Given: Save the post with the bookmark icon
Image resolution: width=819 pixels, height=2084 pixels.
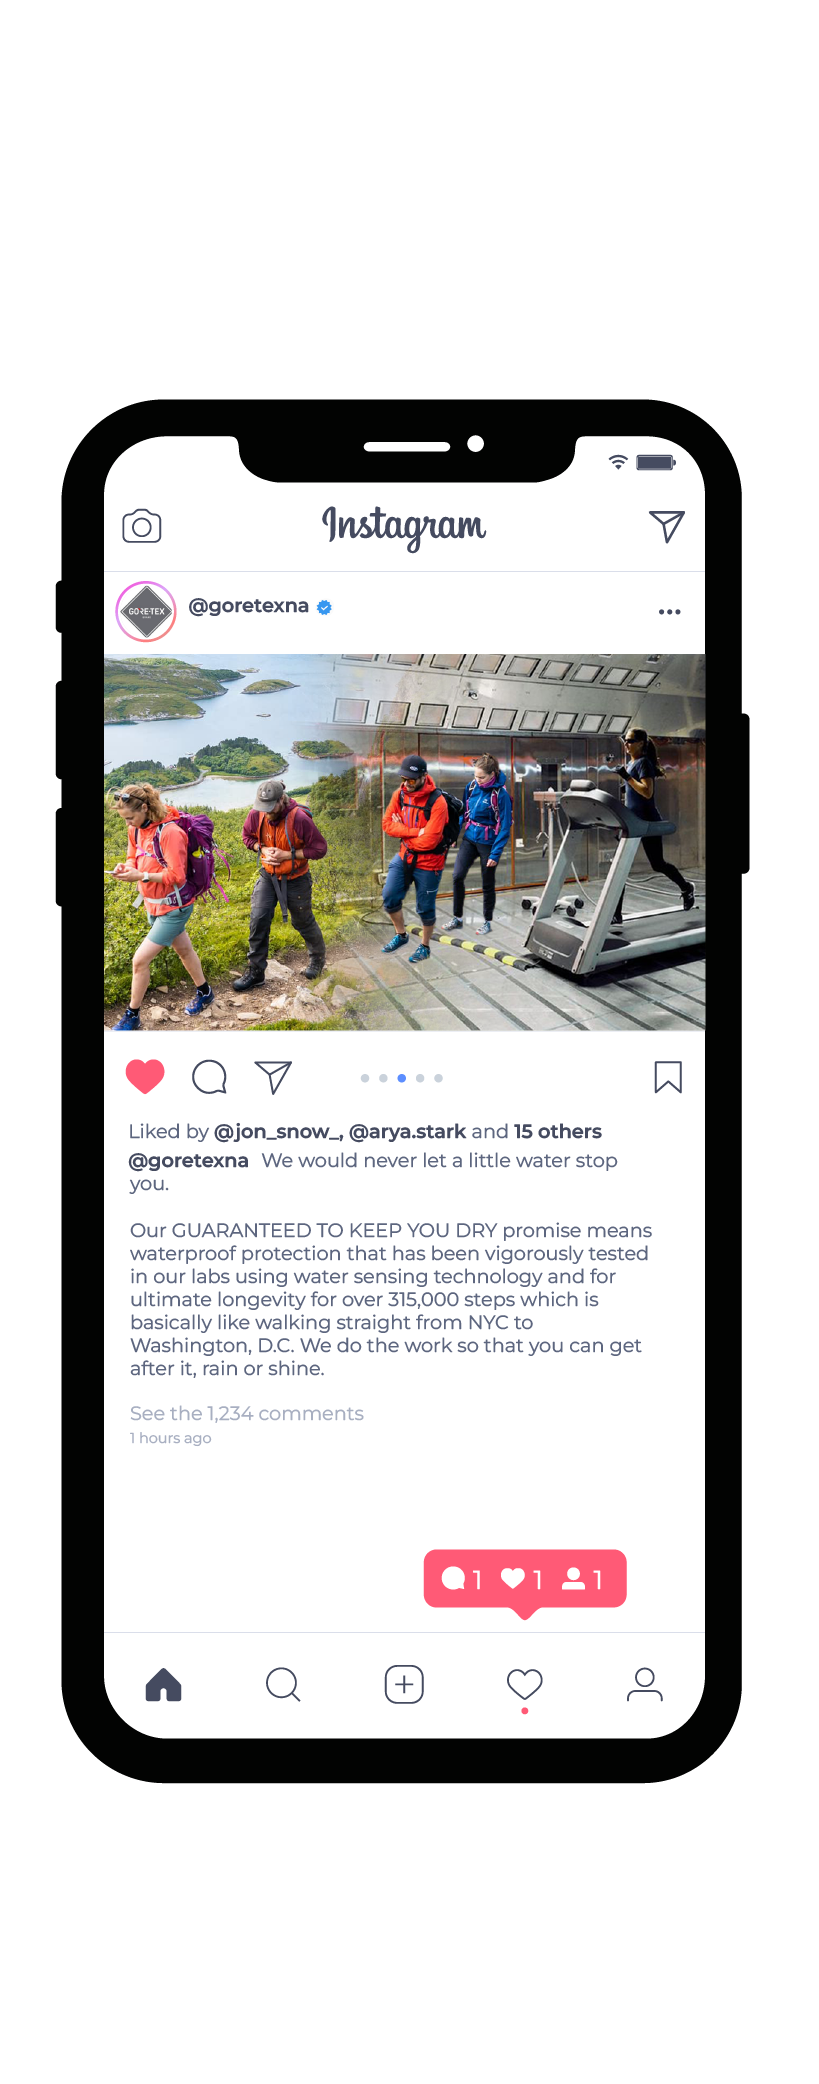Looking at the screenshot, I should [x=668, y=1077].
